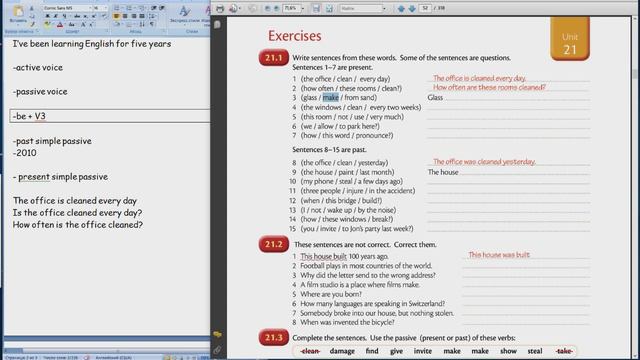The height and width of the screenshot is (360, 640).
Task: Toggle italic formatting in Word
Action: click(x=56, y=16)
